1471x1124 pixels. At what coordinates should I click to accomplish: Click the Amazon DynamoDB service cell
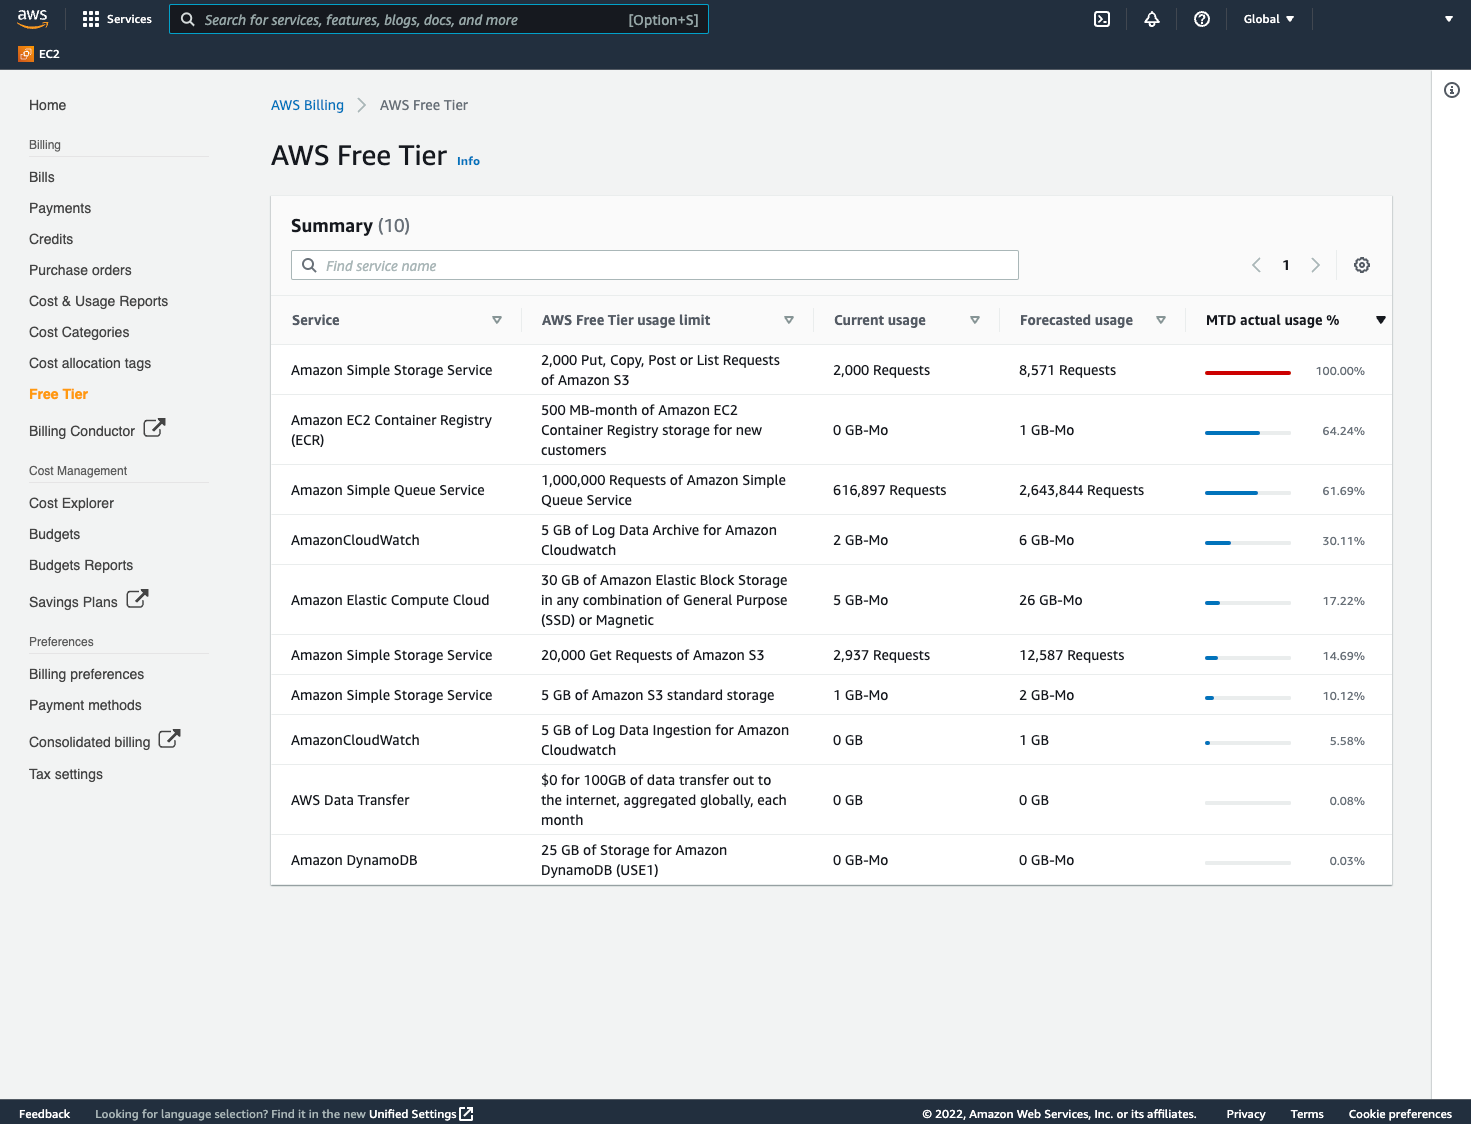click(354, 860)
